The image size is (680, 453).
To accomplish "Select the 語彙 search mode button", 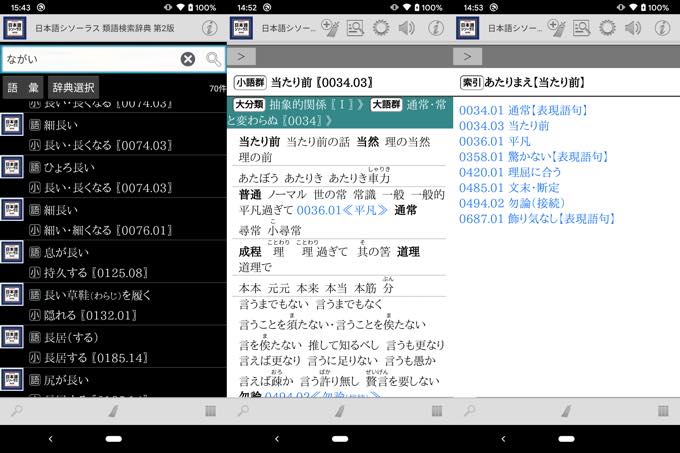I will (23, 88).
